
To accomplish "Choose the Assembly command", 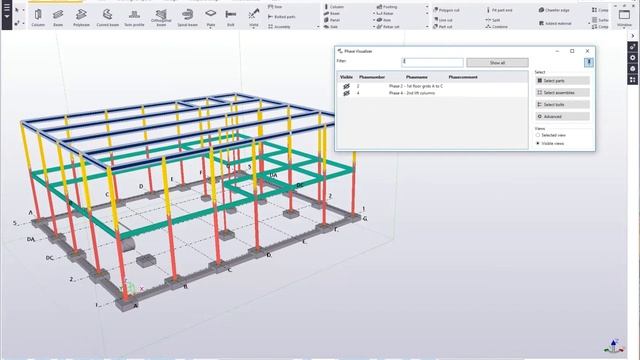I will (279, 27).
